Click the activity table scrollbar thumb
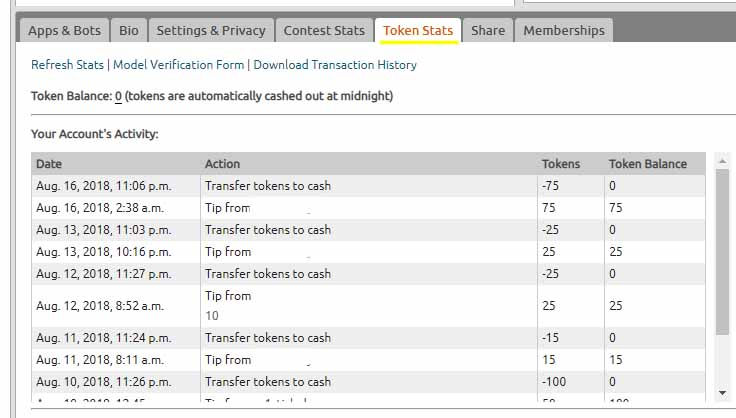 [x=722, y=252]
